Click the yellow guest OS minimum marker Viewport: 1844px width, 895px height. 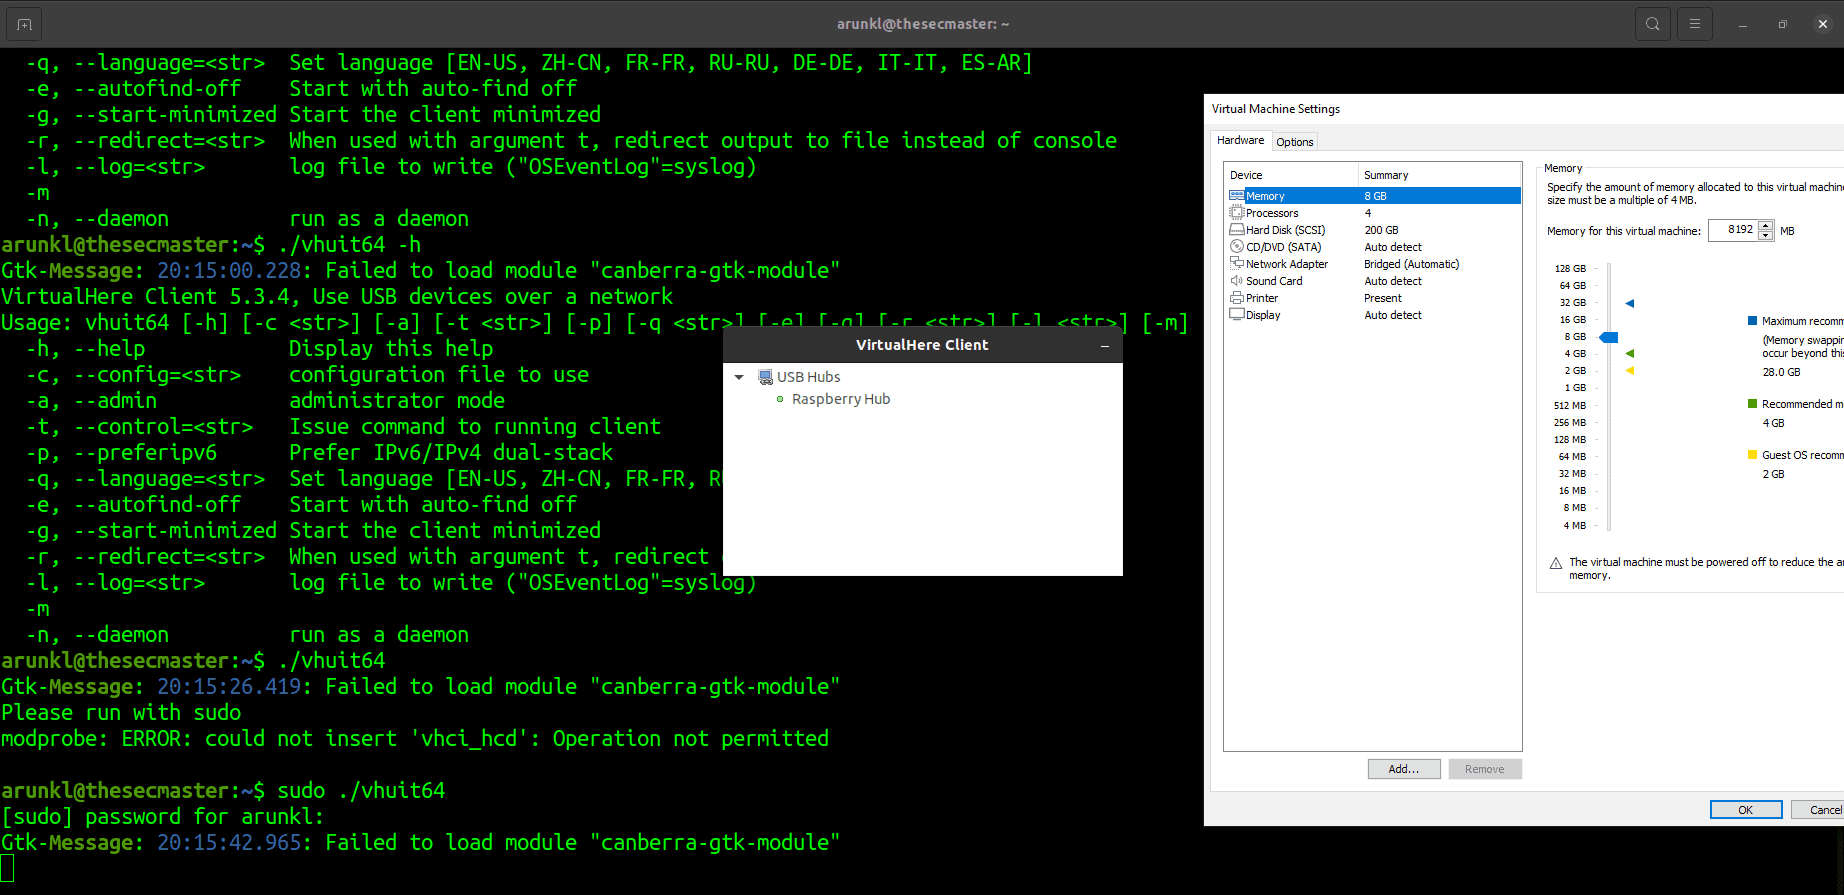click(1630, 370)
